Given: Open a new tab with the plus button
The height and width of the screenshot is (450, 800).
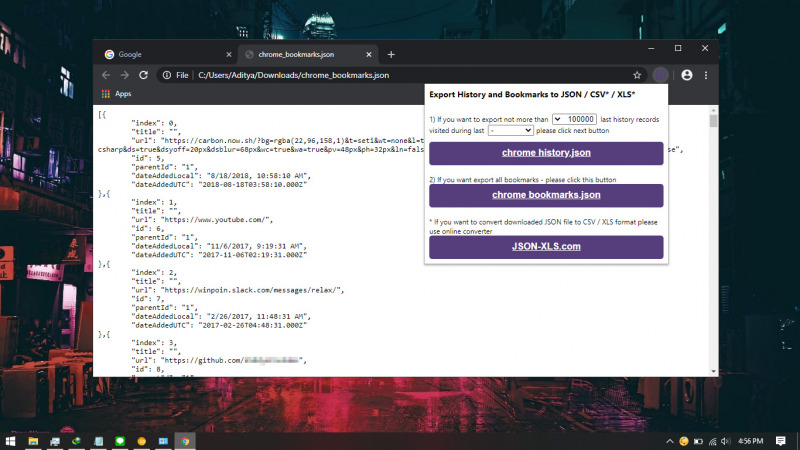Looking at the screenshot, I should (391, 55).
